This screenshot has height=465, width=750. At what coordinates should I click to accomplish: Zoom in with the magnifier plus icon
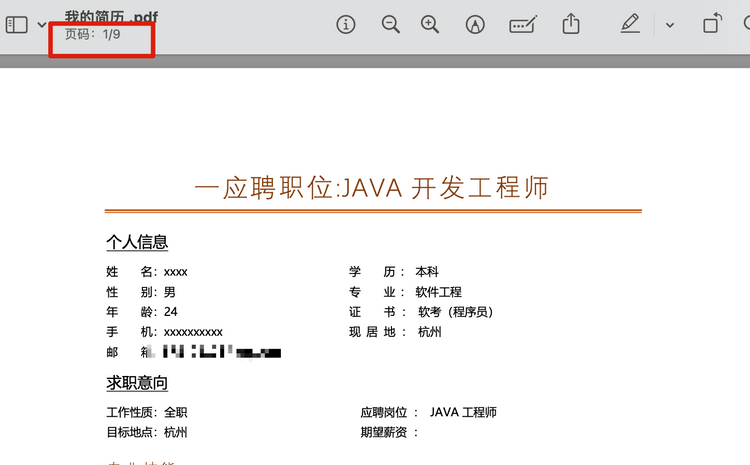[x=430, y=24]
